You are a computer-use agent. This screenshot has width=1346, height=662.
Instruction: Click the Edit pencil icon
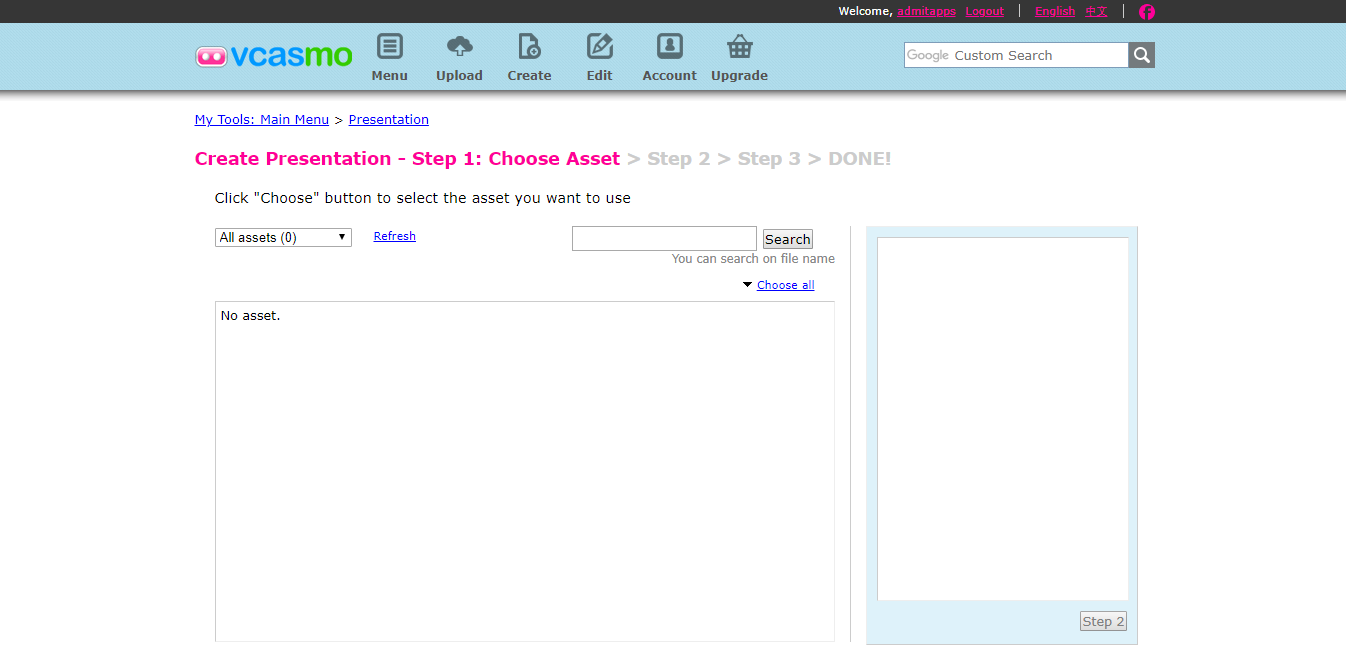pos(599,46)
